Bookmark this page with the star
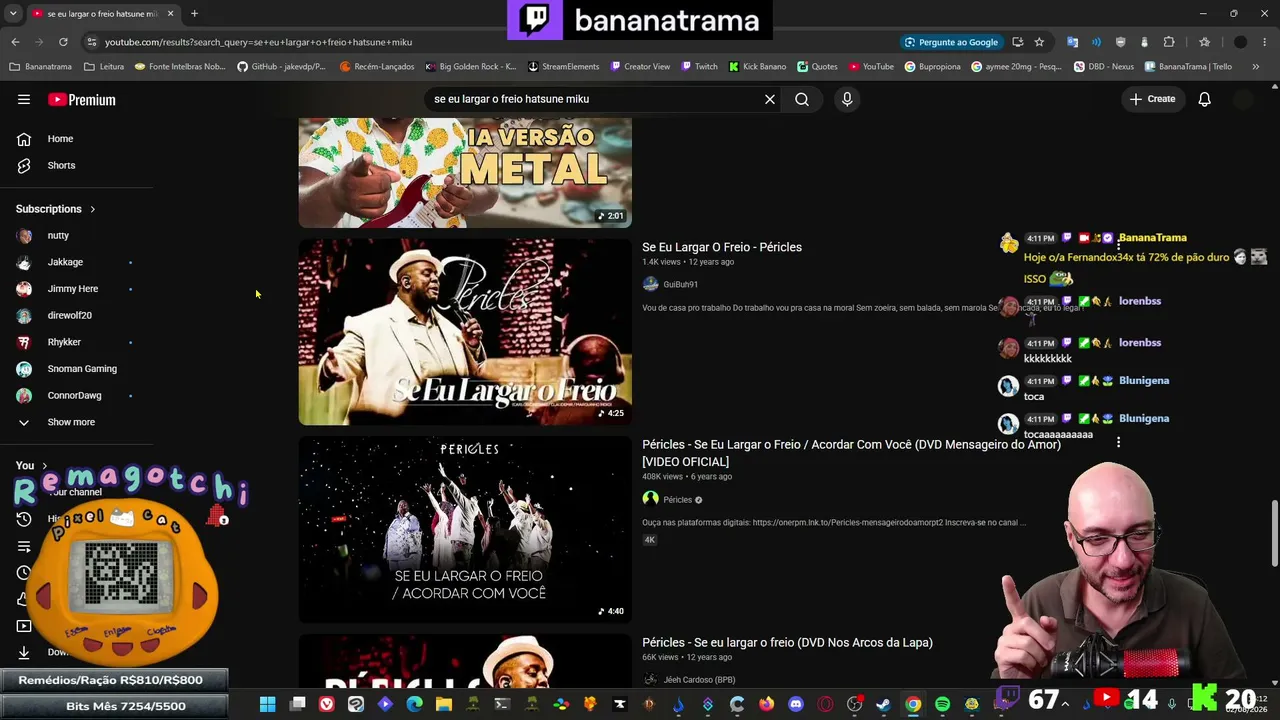 coord(1039,42)
